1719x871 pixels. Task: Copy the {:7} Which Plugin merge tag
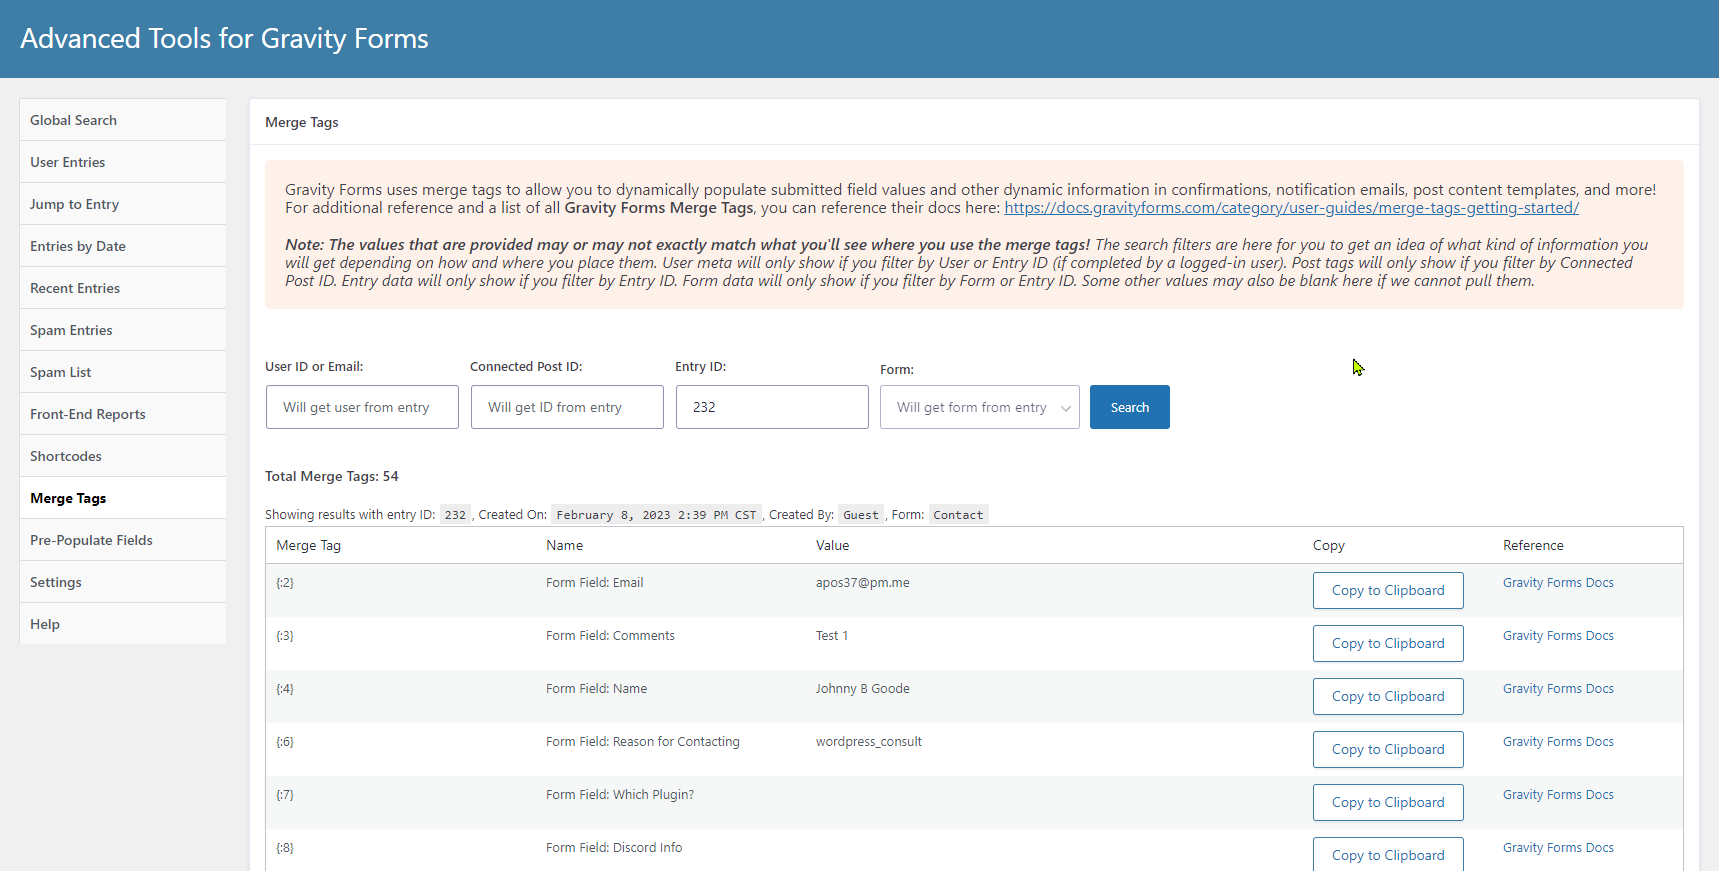tap(1388, 802)
